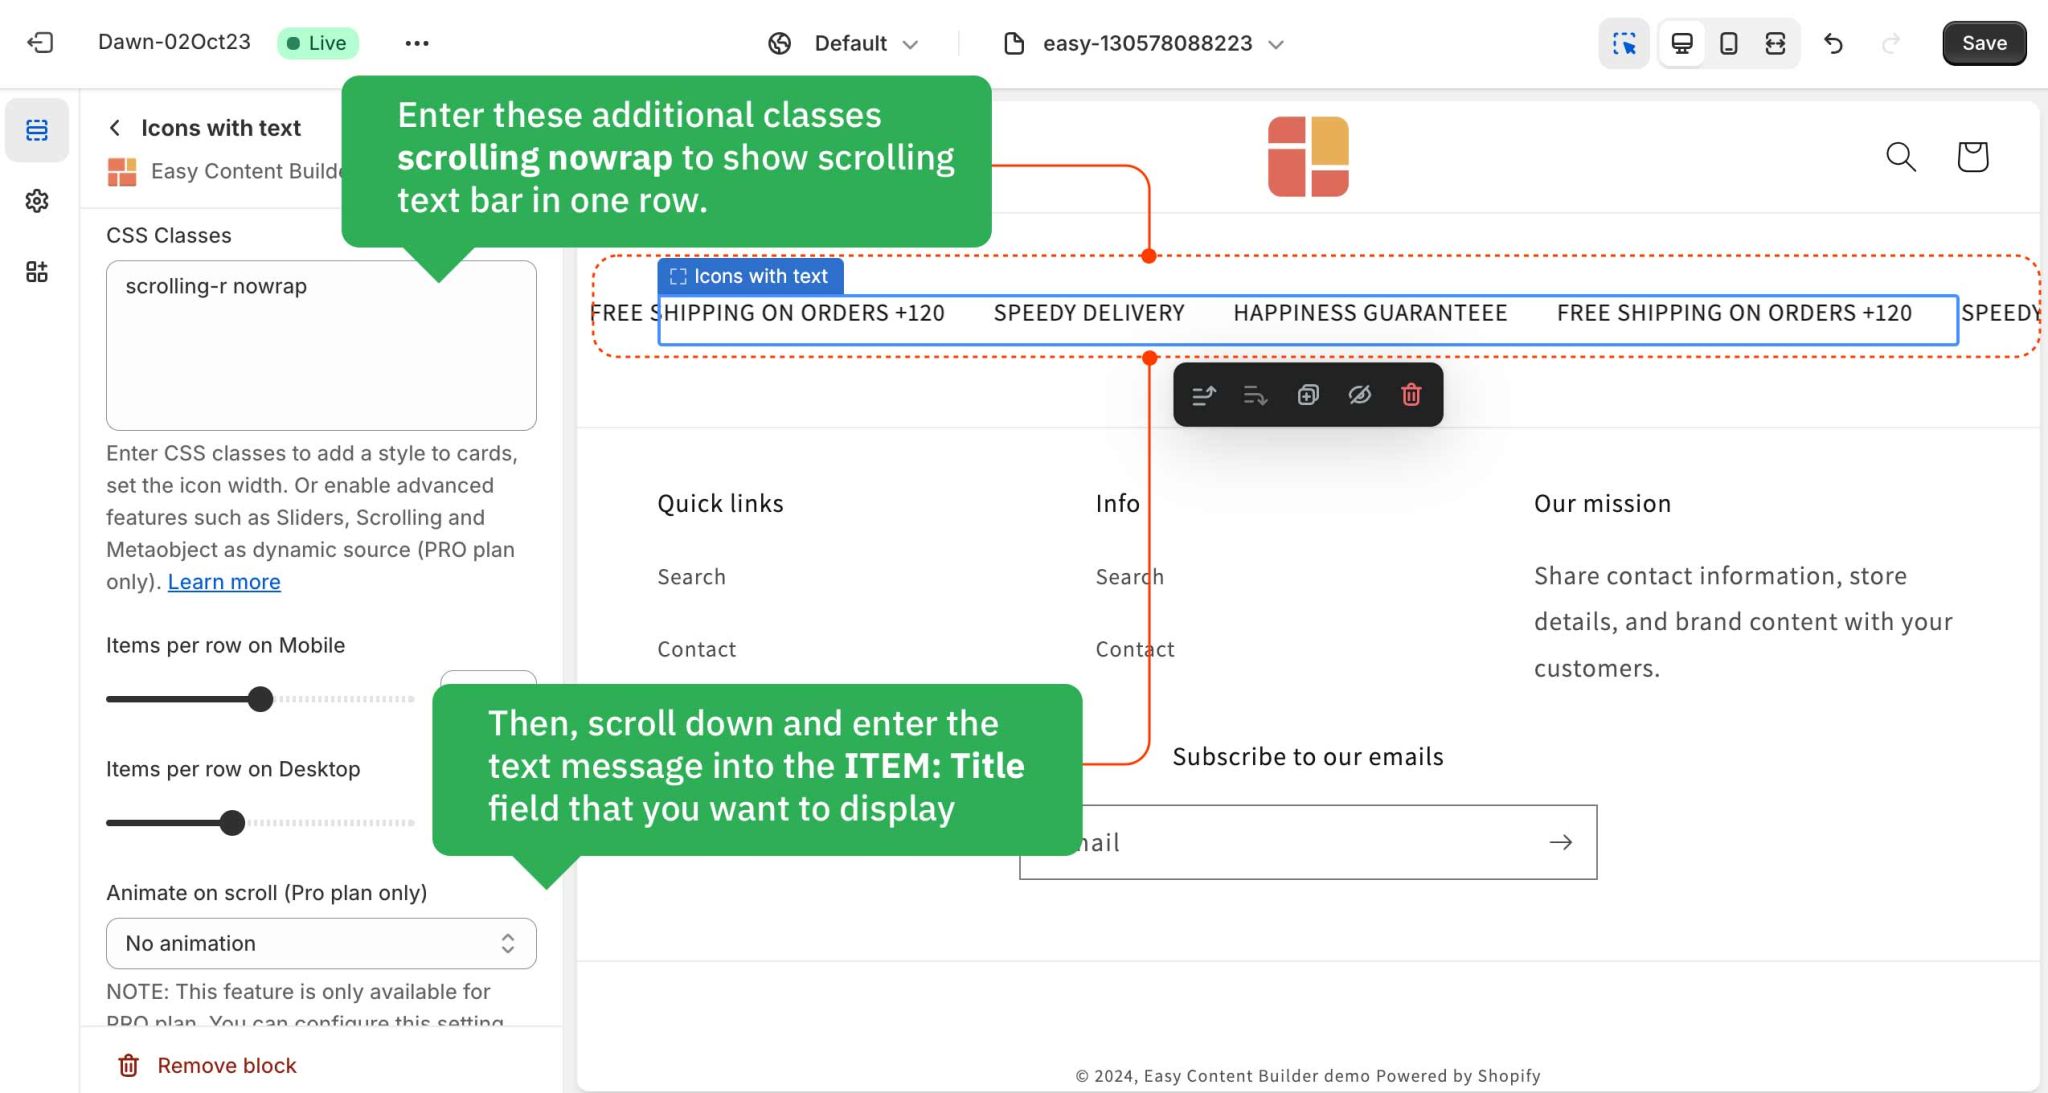Go back from Icons with text

[x=115, y=128]
